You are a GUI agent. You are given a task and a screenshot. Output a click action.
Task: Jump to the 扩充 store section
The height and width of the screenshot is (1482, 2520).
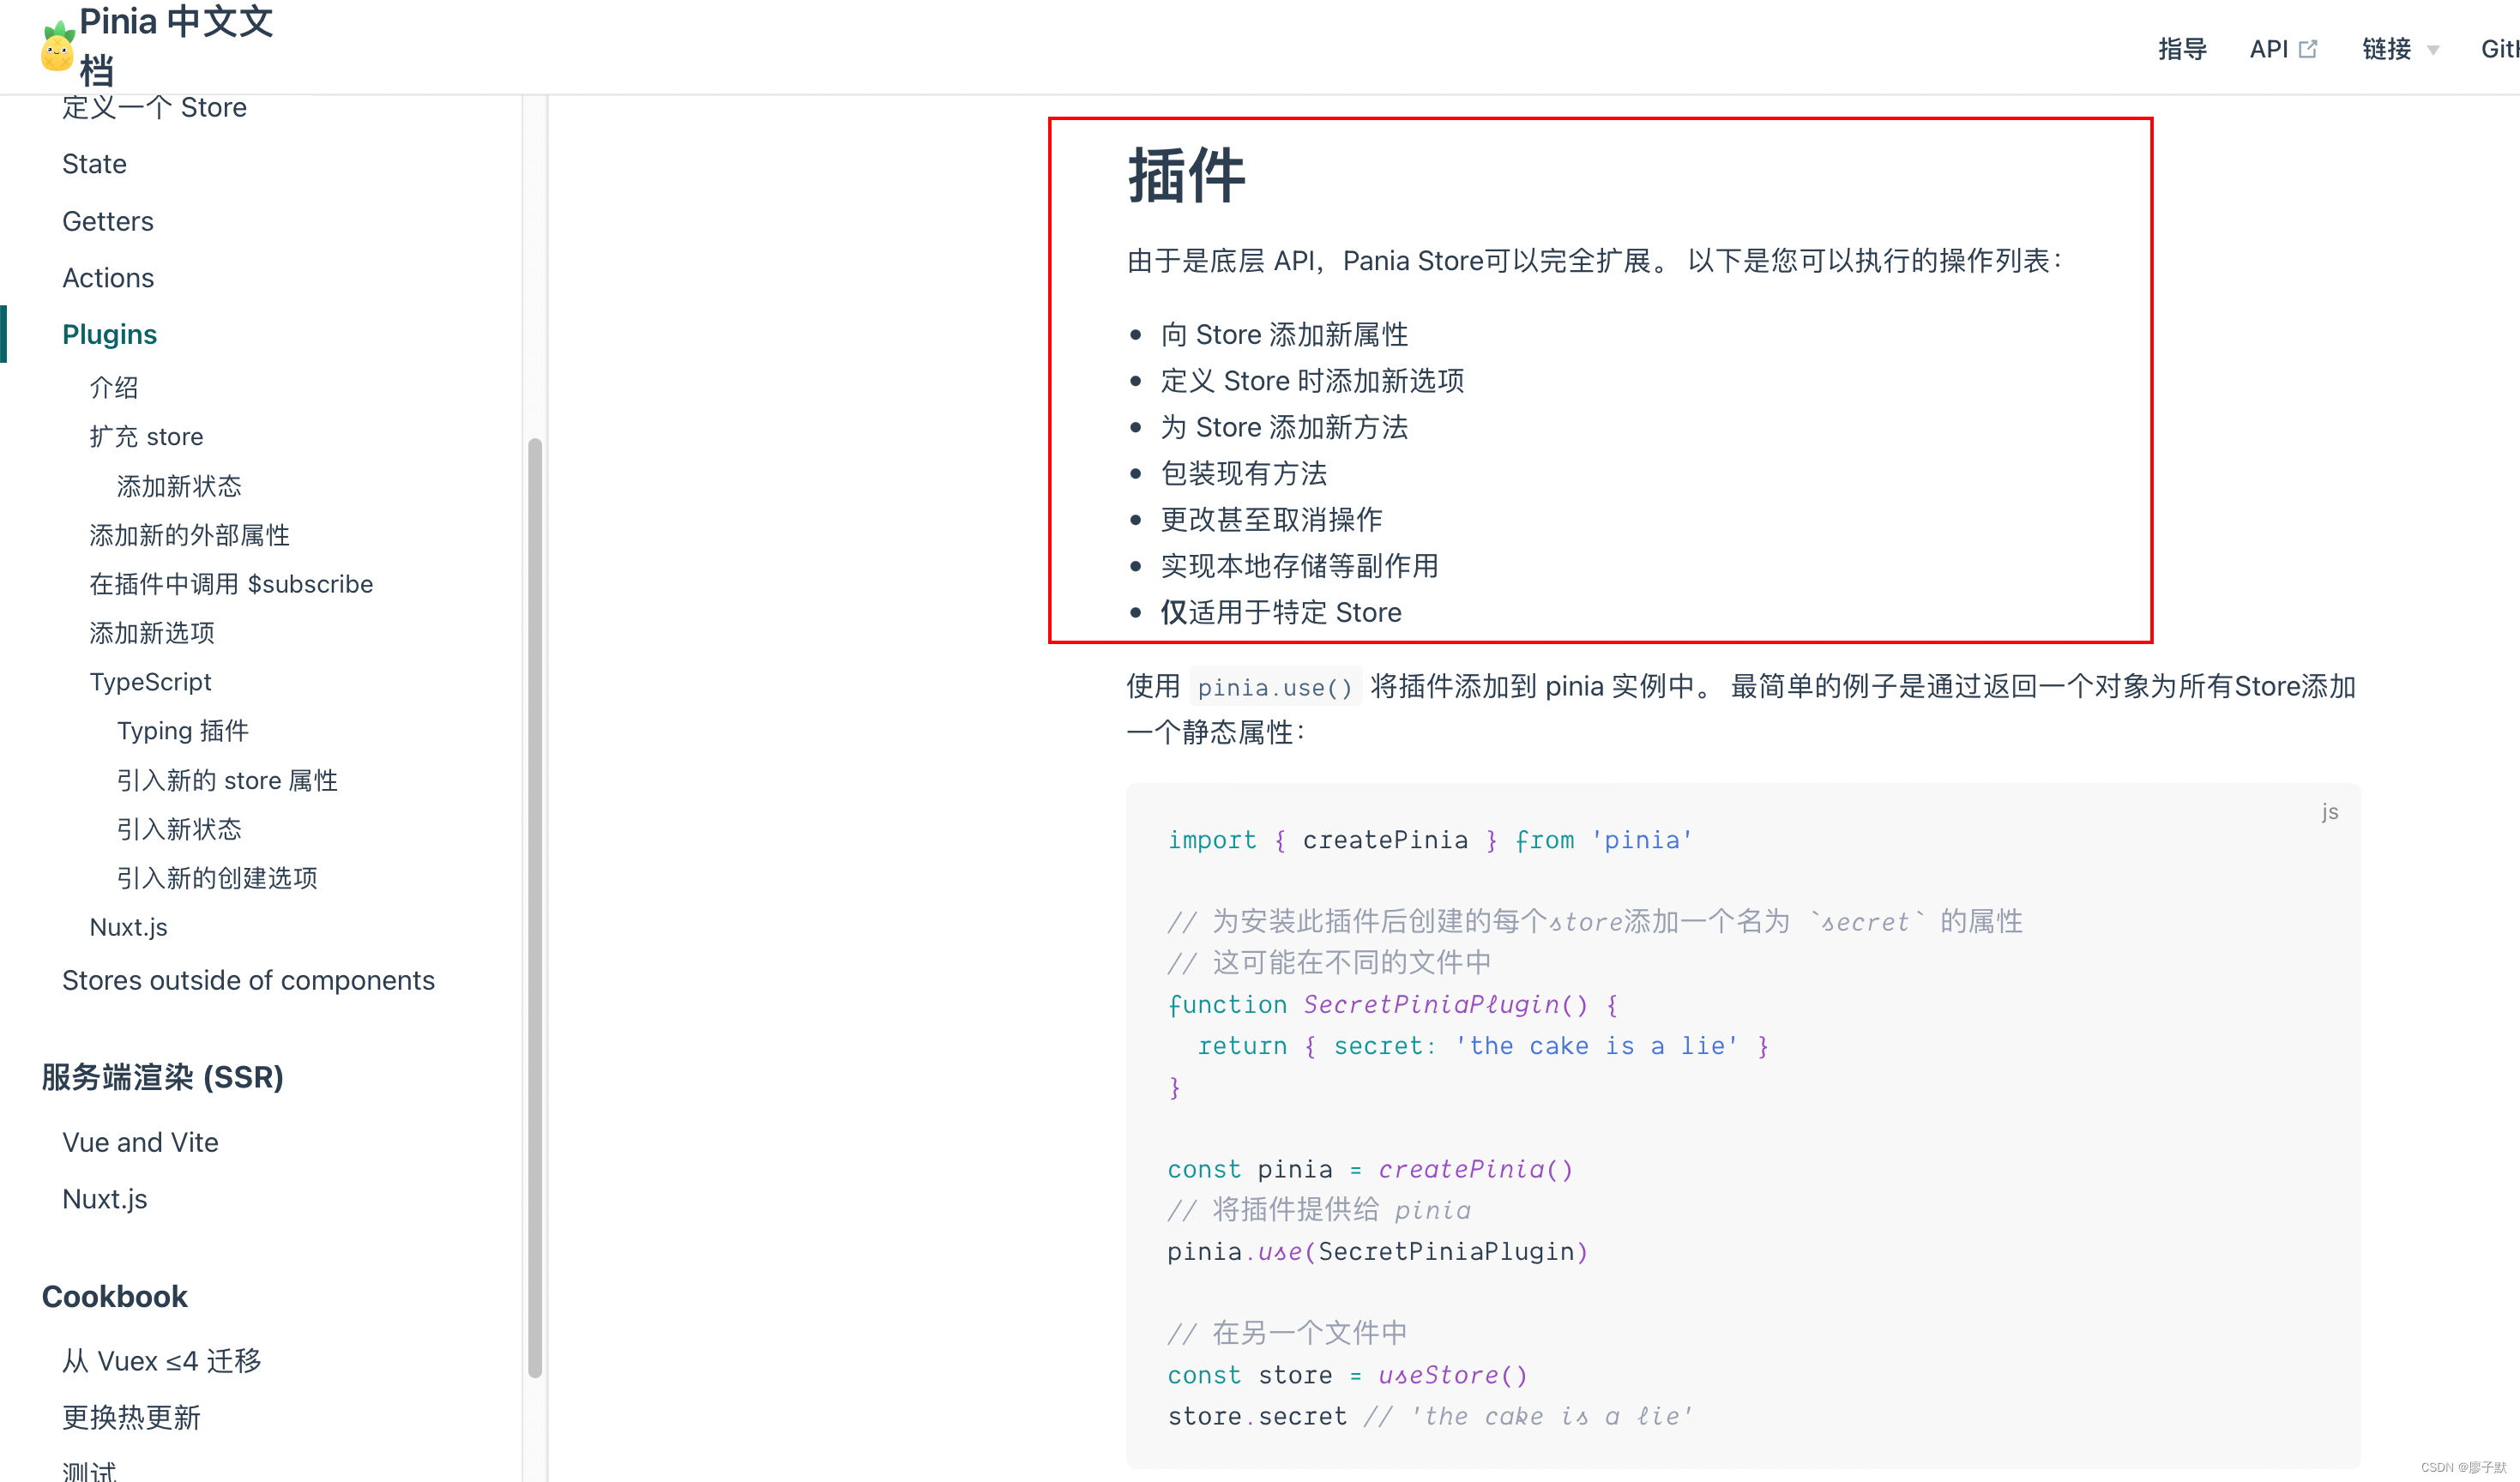[x=146, y=437]
